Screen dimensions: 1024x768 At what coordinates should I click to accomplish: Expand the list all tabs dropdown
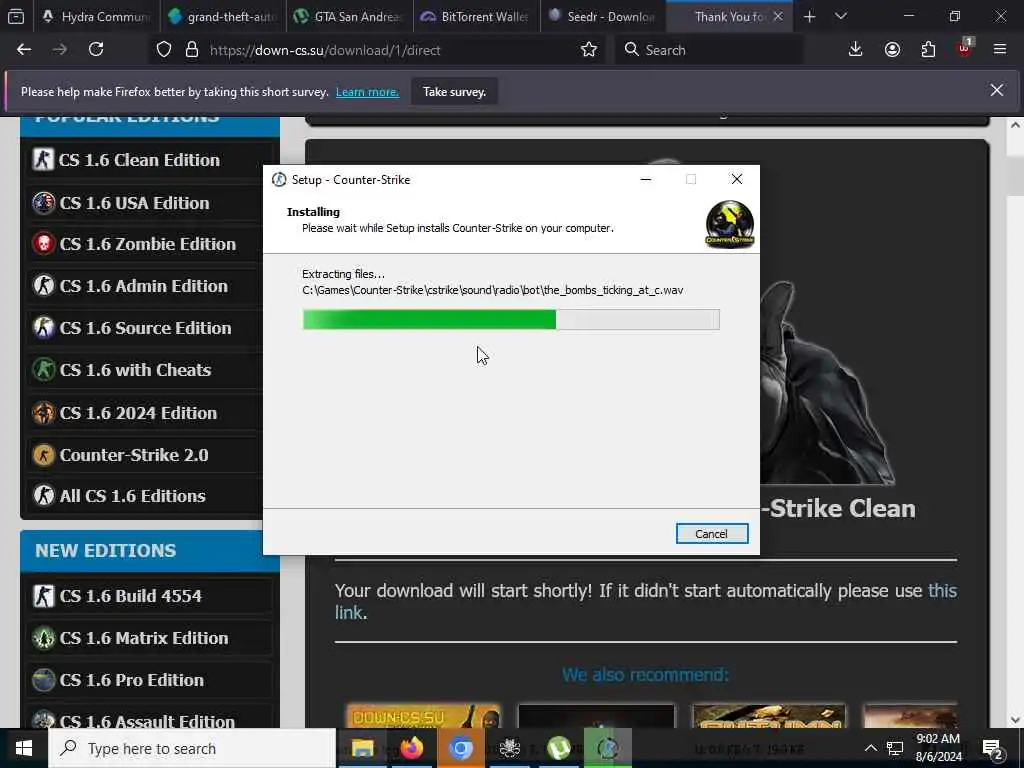[x=841, y=16]
